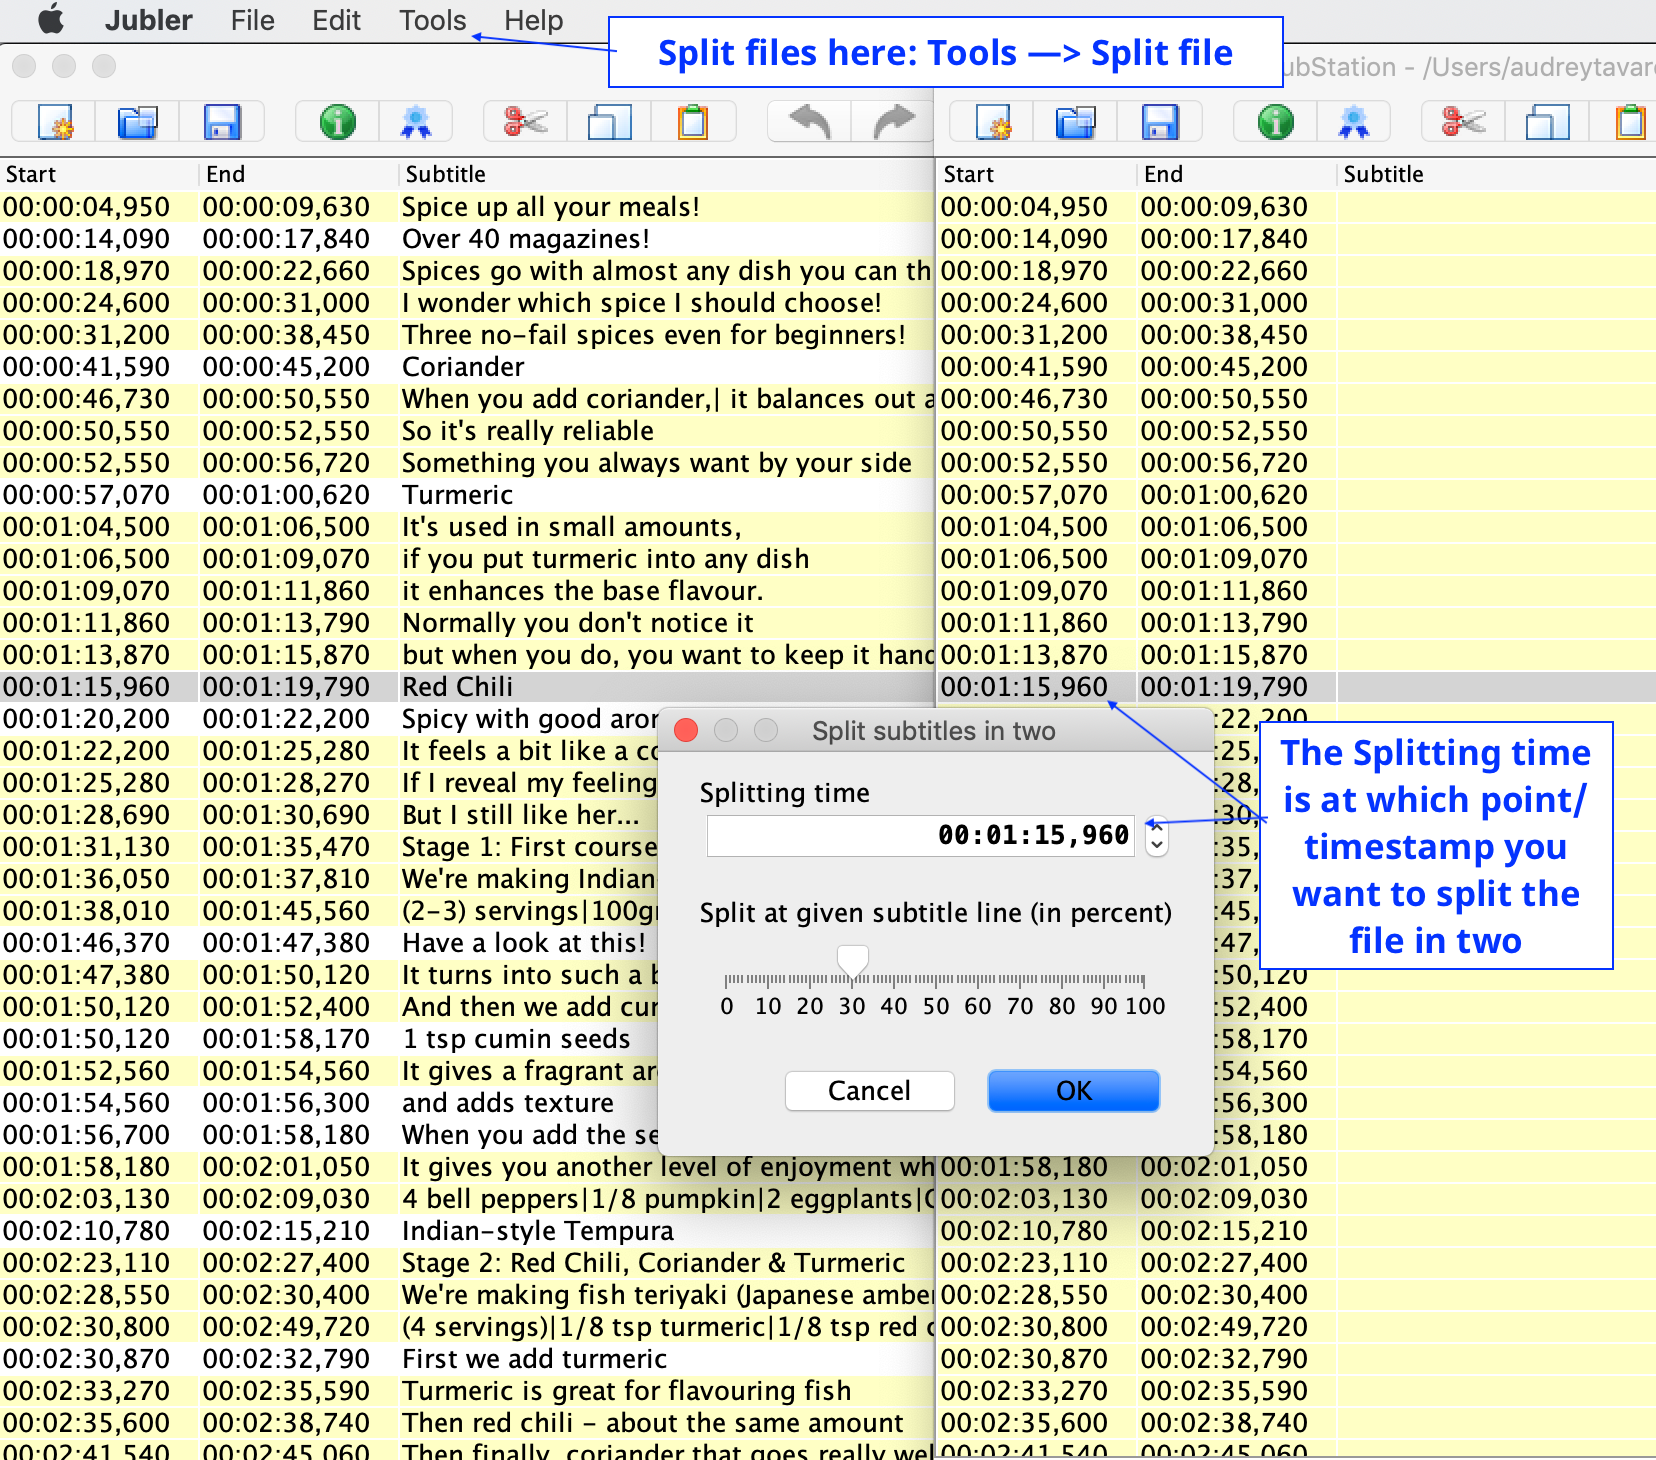
Task: Click the Start column header in right window
Action: pos(1037,174)
